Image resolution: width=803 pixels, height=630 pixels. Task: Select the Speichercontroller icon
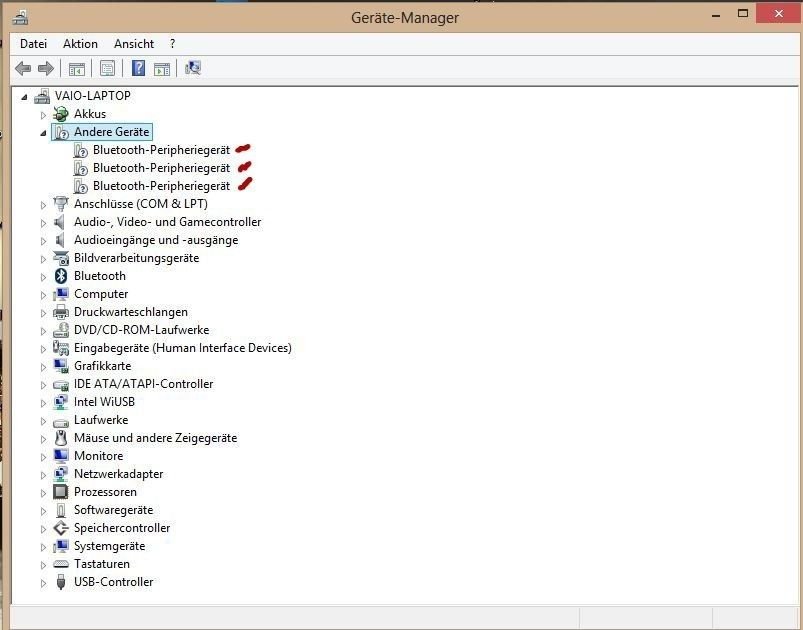[61, 528]
